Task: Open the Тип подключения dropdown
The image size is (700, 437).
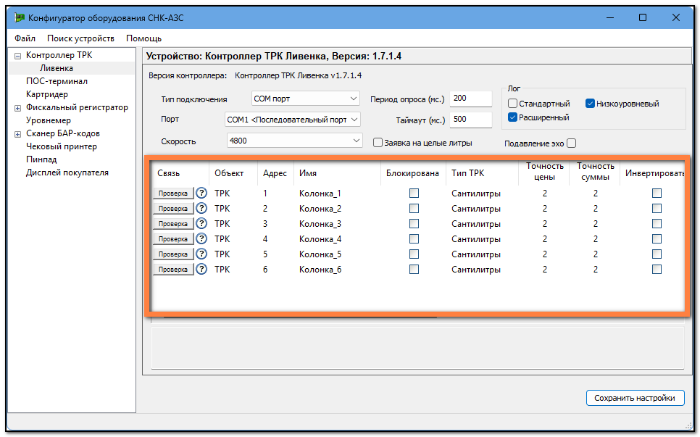Action: 305,99
